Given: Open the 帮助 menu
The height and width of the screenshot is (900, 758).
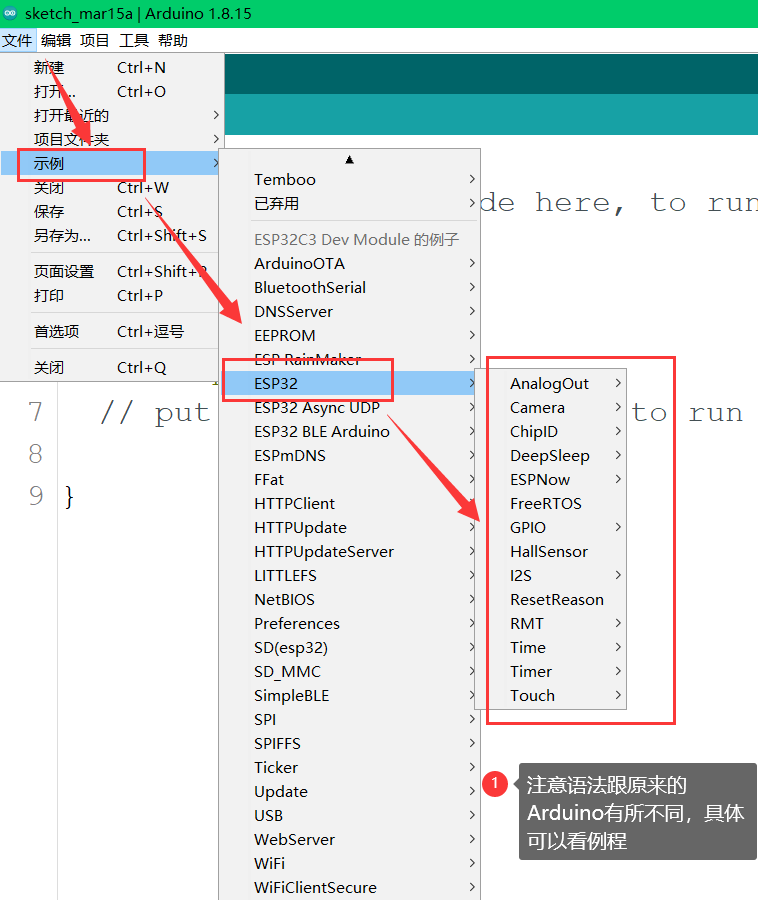Looking at the screenshot, I should [173, 41].
